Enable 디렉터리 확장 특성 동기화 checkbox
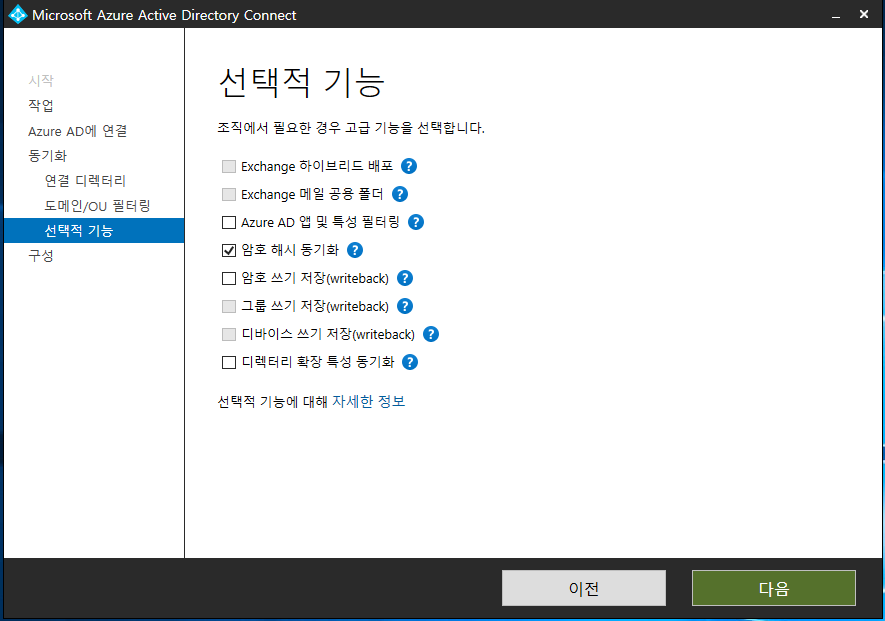This screenshot has width=885, height=621. point(229,362)
